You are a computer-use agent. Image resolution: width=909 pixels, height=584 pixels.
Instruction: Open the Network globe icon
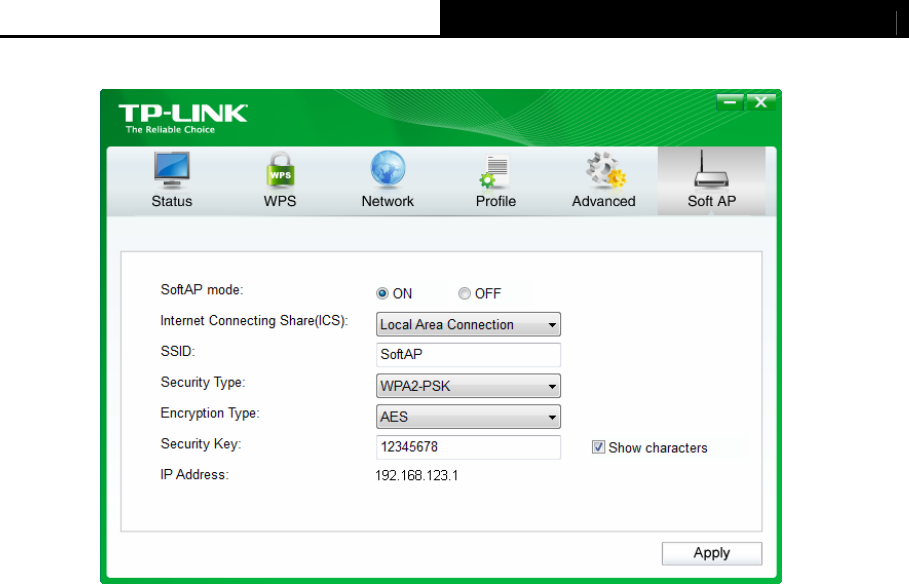click(388, 169)
